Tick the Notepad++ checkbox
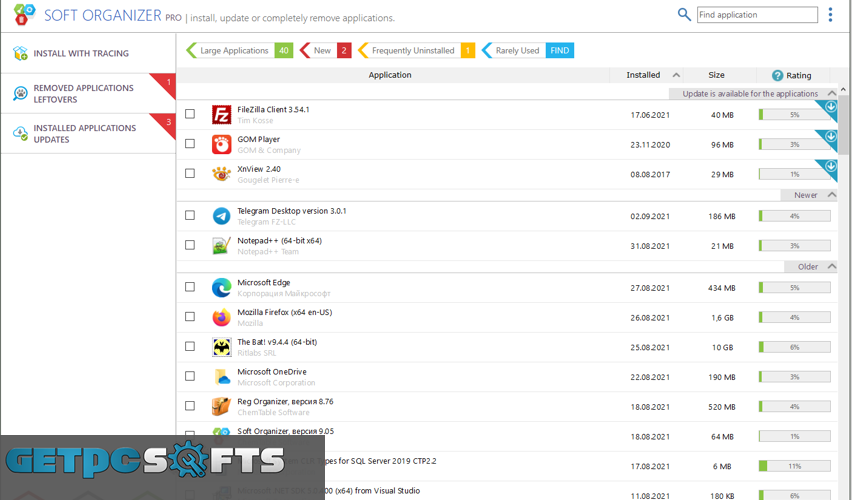This screenshot has width=852, height=500. coord(190,245)
